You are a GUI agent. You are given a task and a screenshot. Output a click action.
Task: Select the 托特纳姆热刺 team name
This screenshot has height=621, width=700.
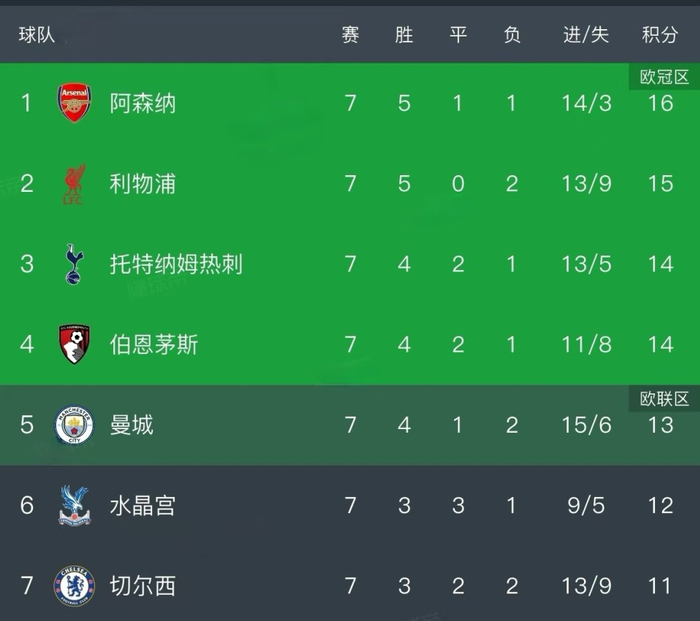pyautogui.click(x=176, y=264)
